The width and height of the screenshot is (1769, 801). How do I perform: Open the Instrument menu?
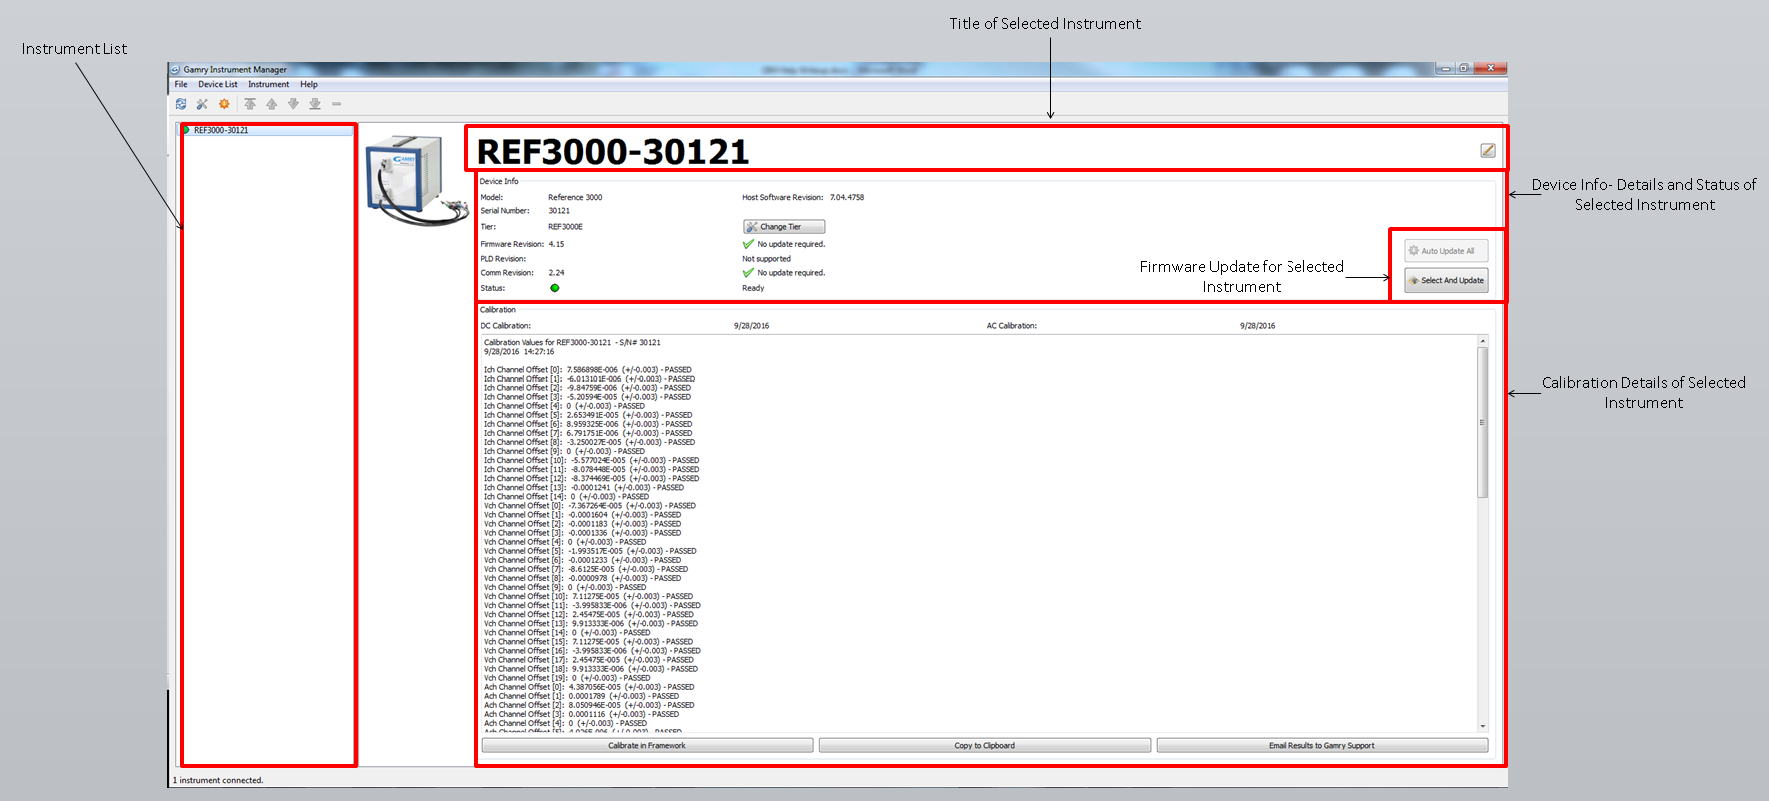point(269,85)
